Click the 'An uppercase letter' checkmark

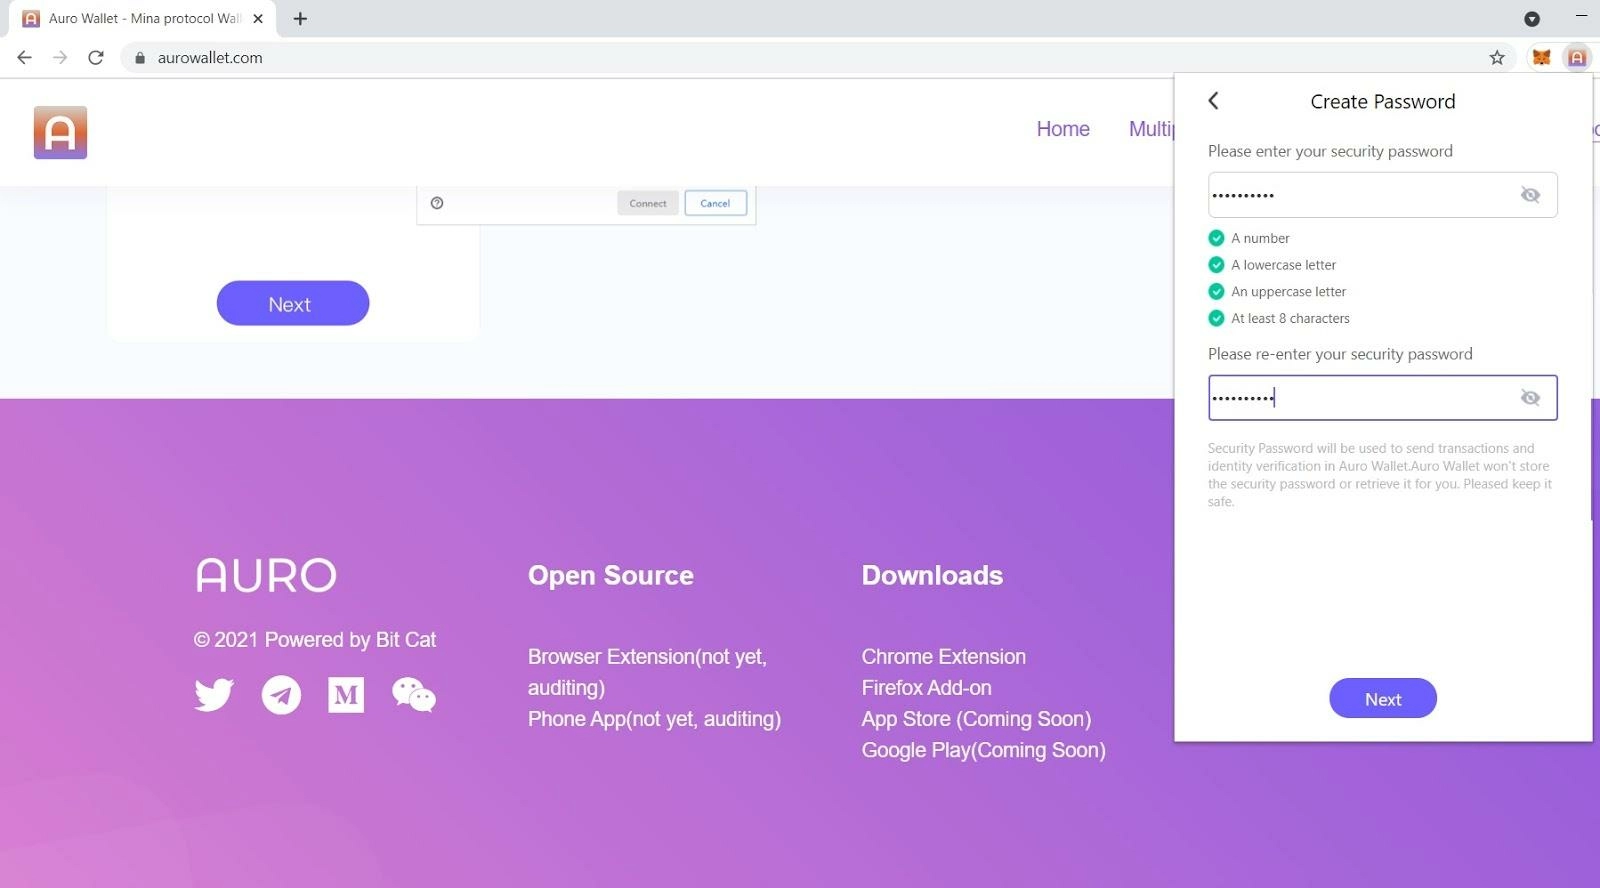pyautogui.click(x=1216, y=292)
